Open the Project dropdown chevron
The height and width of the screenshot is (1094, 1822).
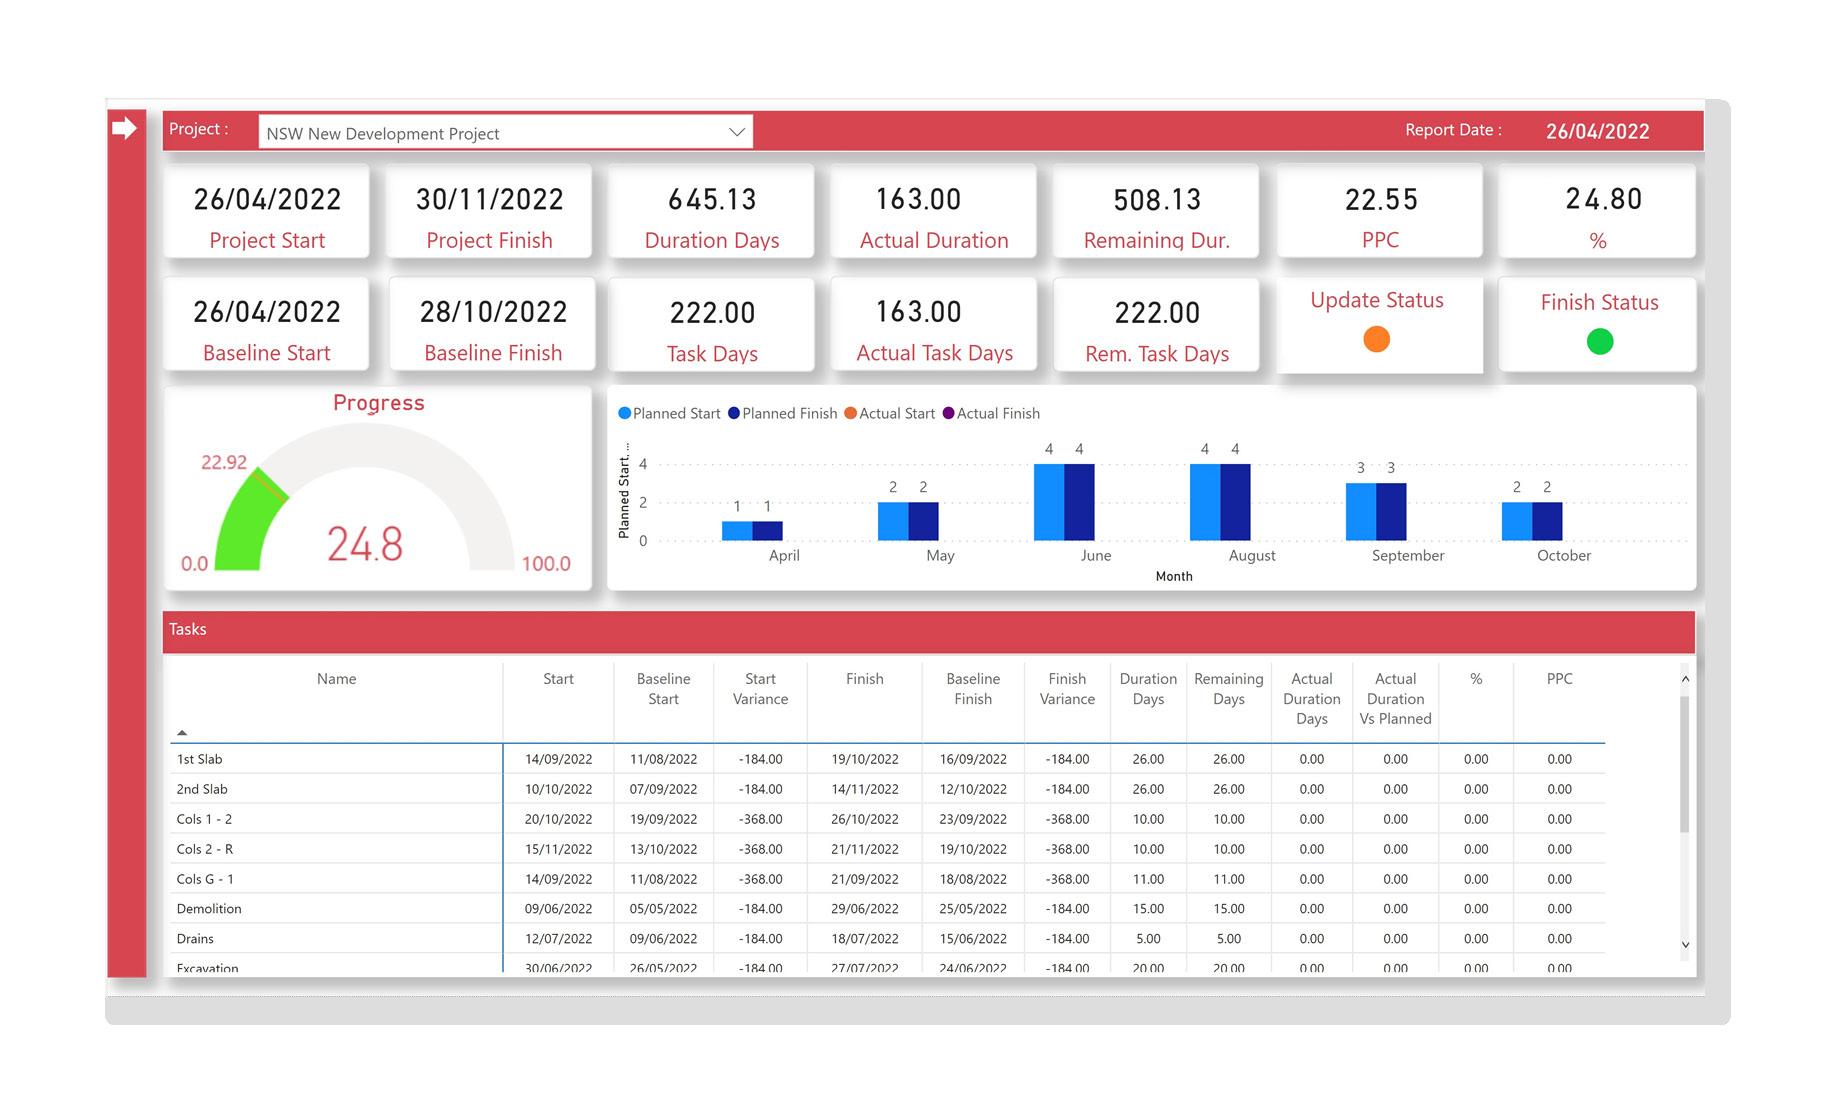pos(737,132)
